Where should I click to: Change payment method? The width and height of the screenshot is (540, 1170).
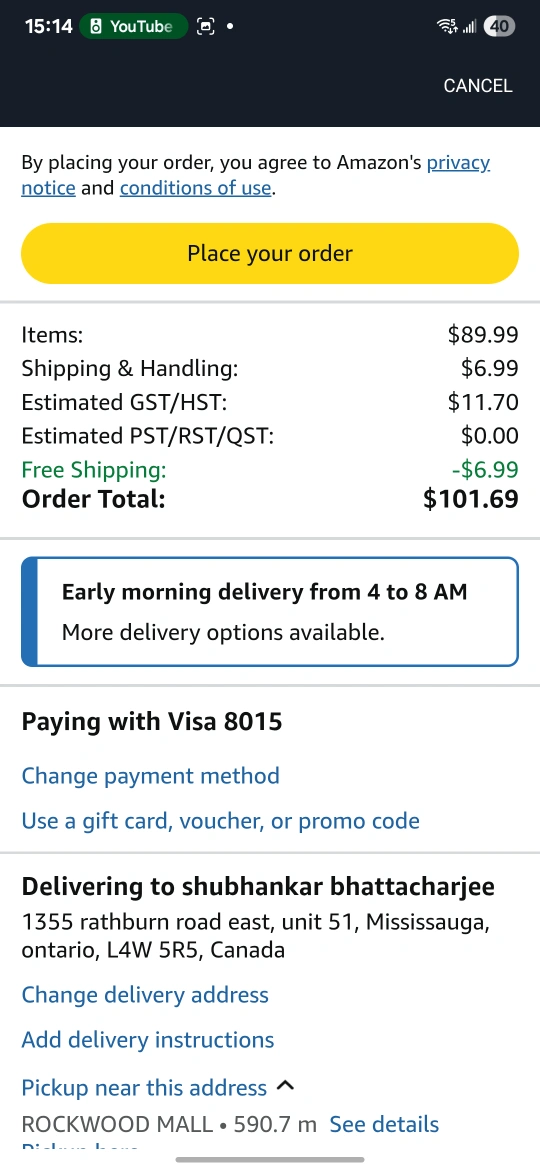click(x=151, y=776)
